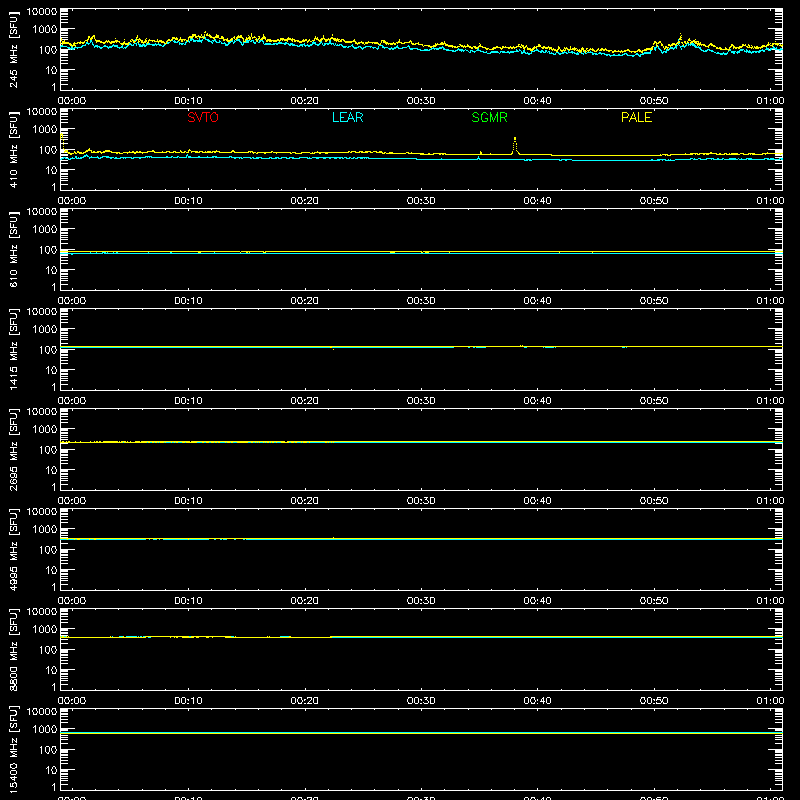The width and height of the screenshot is (800, 800).
Task: Select the 410 MHz [SFU] axis label
Action: click(x=13, y=149)
